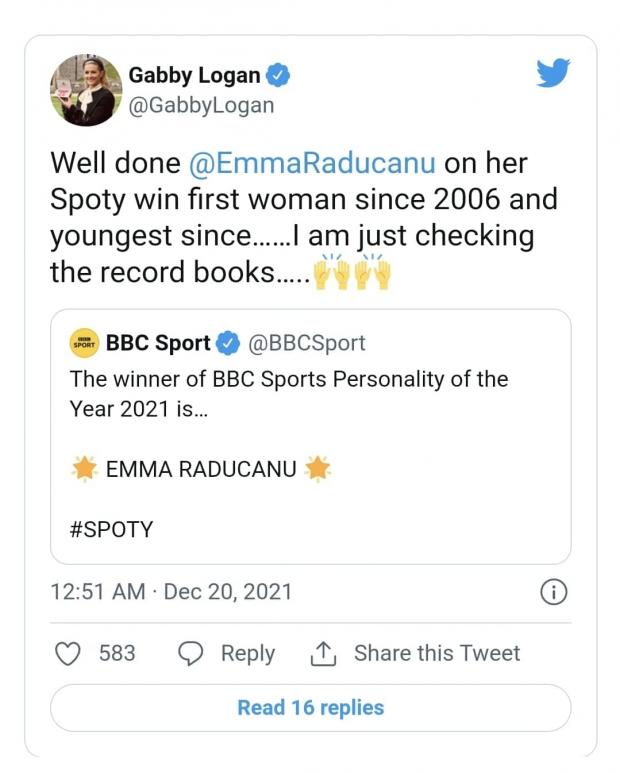Open the @GabbyLogan handle
The width and height of the screenshot is (620, 773).
click(201, 105)
